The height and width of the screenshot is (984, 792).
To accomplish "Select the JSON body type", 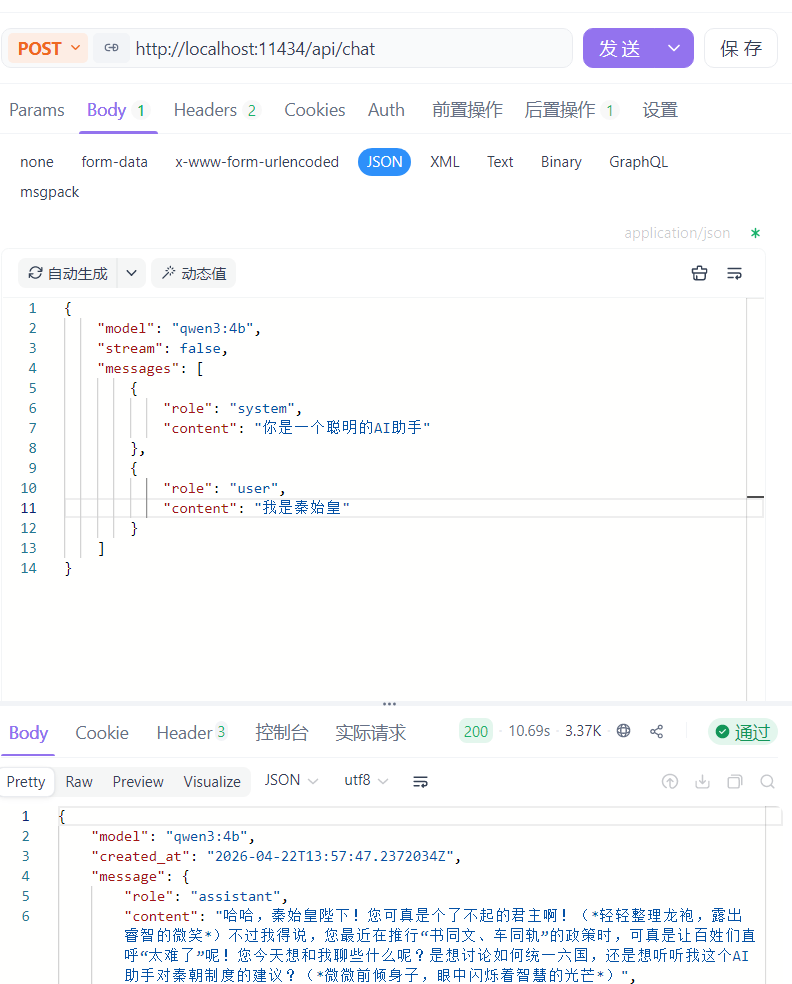I will click(384, 162).
